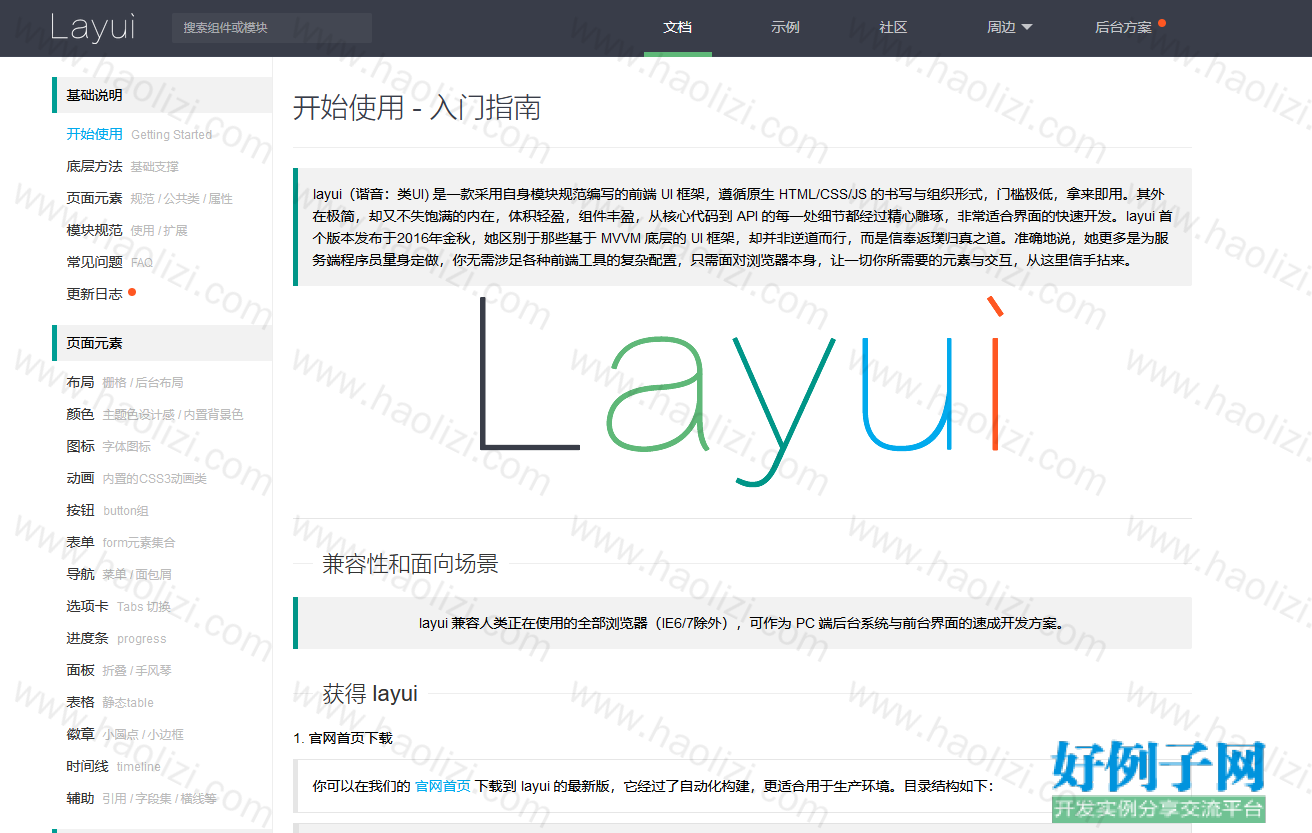Go to the 社区 navigation tab
Screen dimensions: 1312x833
coord(893,28)
